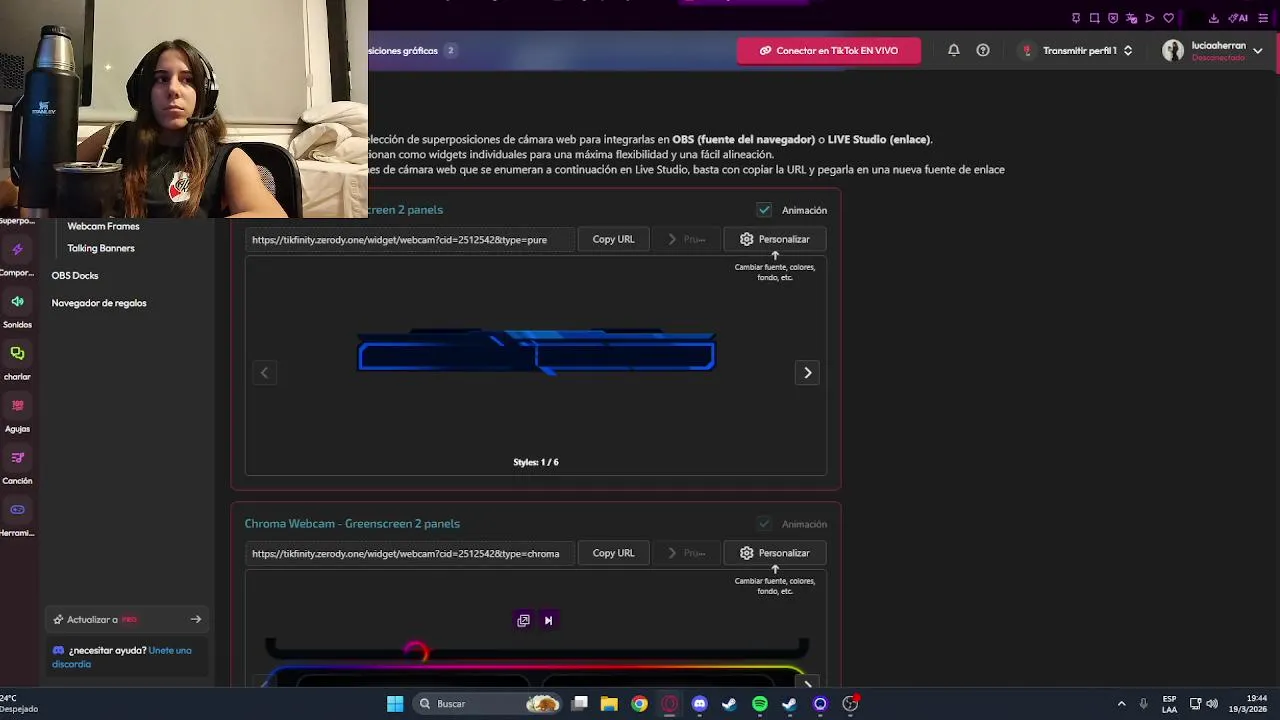Copy URL of the pure webcam widget
This screenshot has height=720, width=1280.
613,239
